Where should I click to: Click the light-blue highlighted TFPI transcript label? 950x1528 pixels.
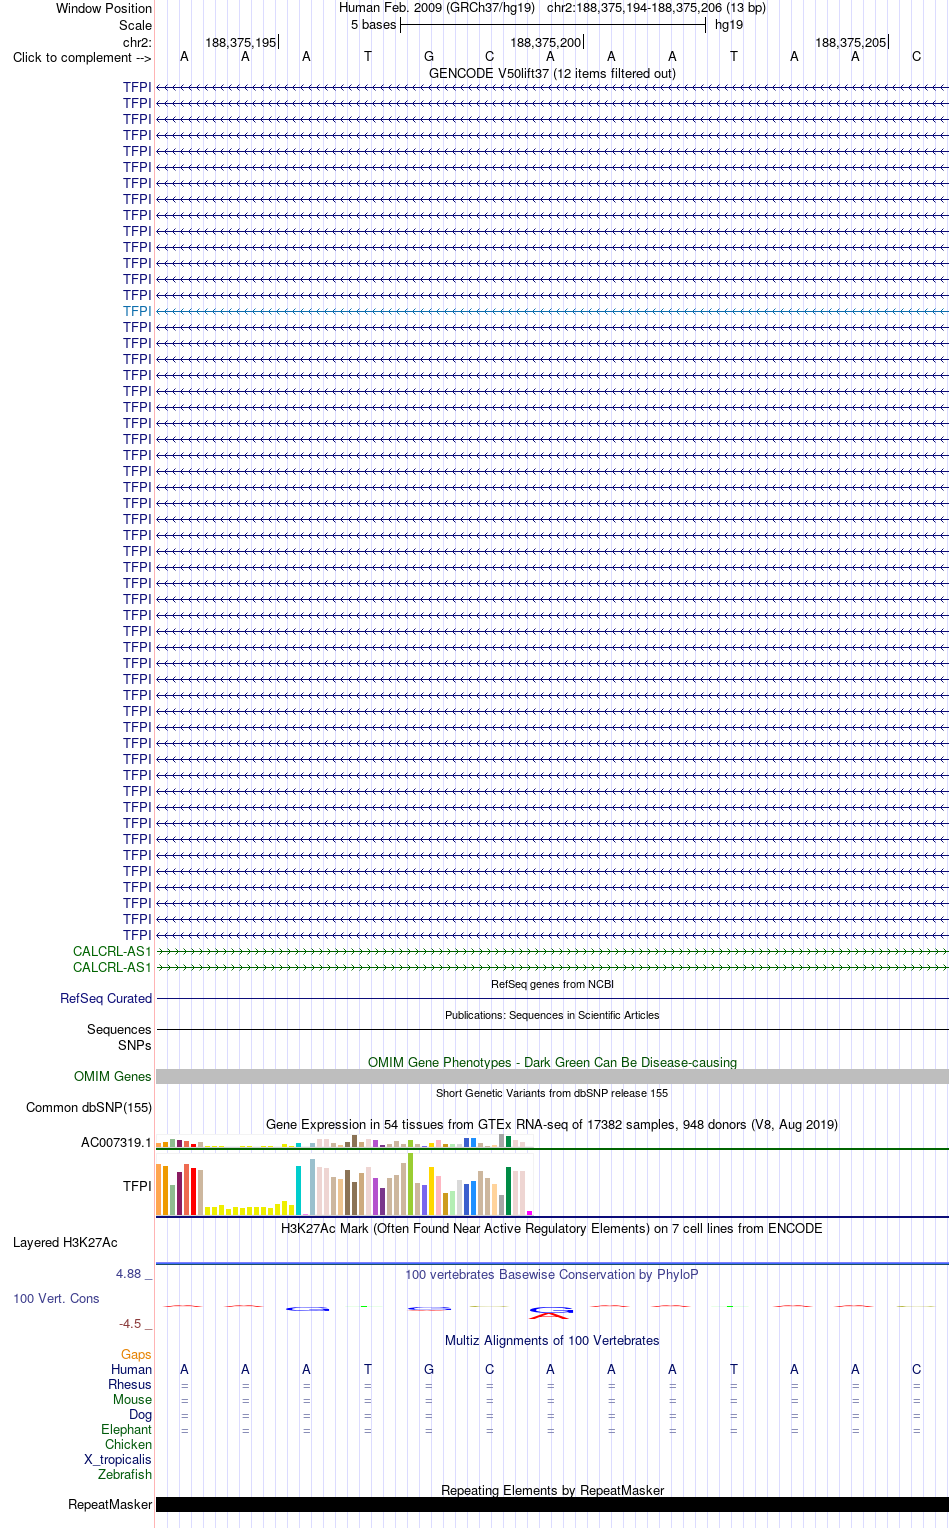pos(137,311)
